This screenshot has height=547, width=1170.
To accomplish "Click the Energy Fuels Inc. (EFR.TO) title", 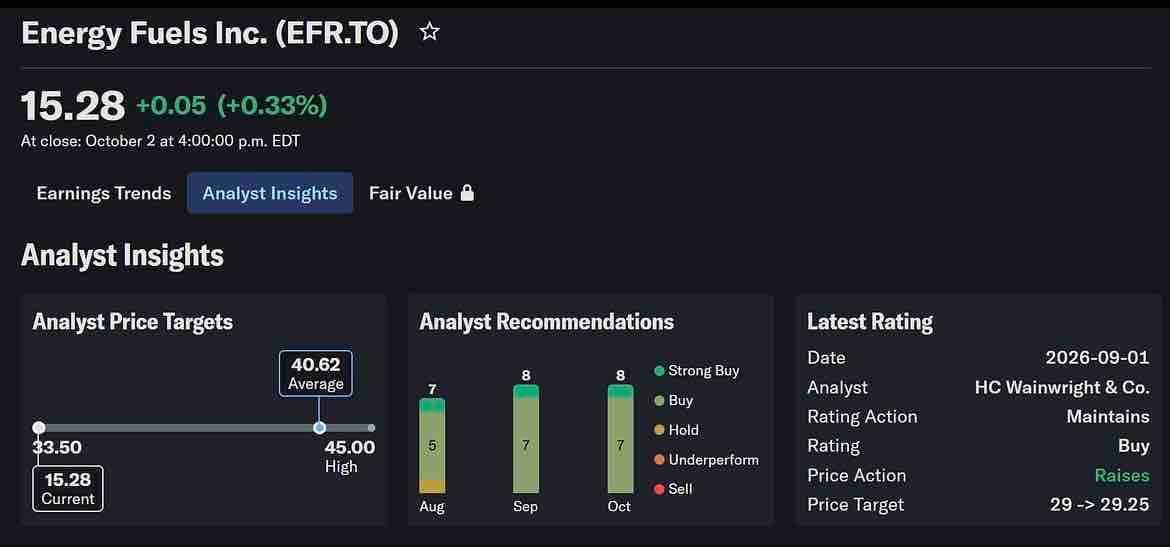I will click(x=210, y=34).
